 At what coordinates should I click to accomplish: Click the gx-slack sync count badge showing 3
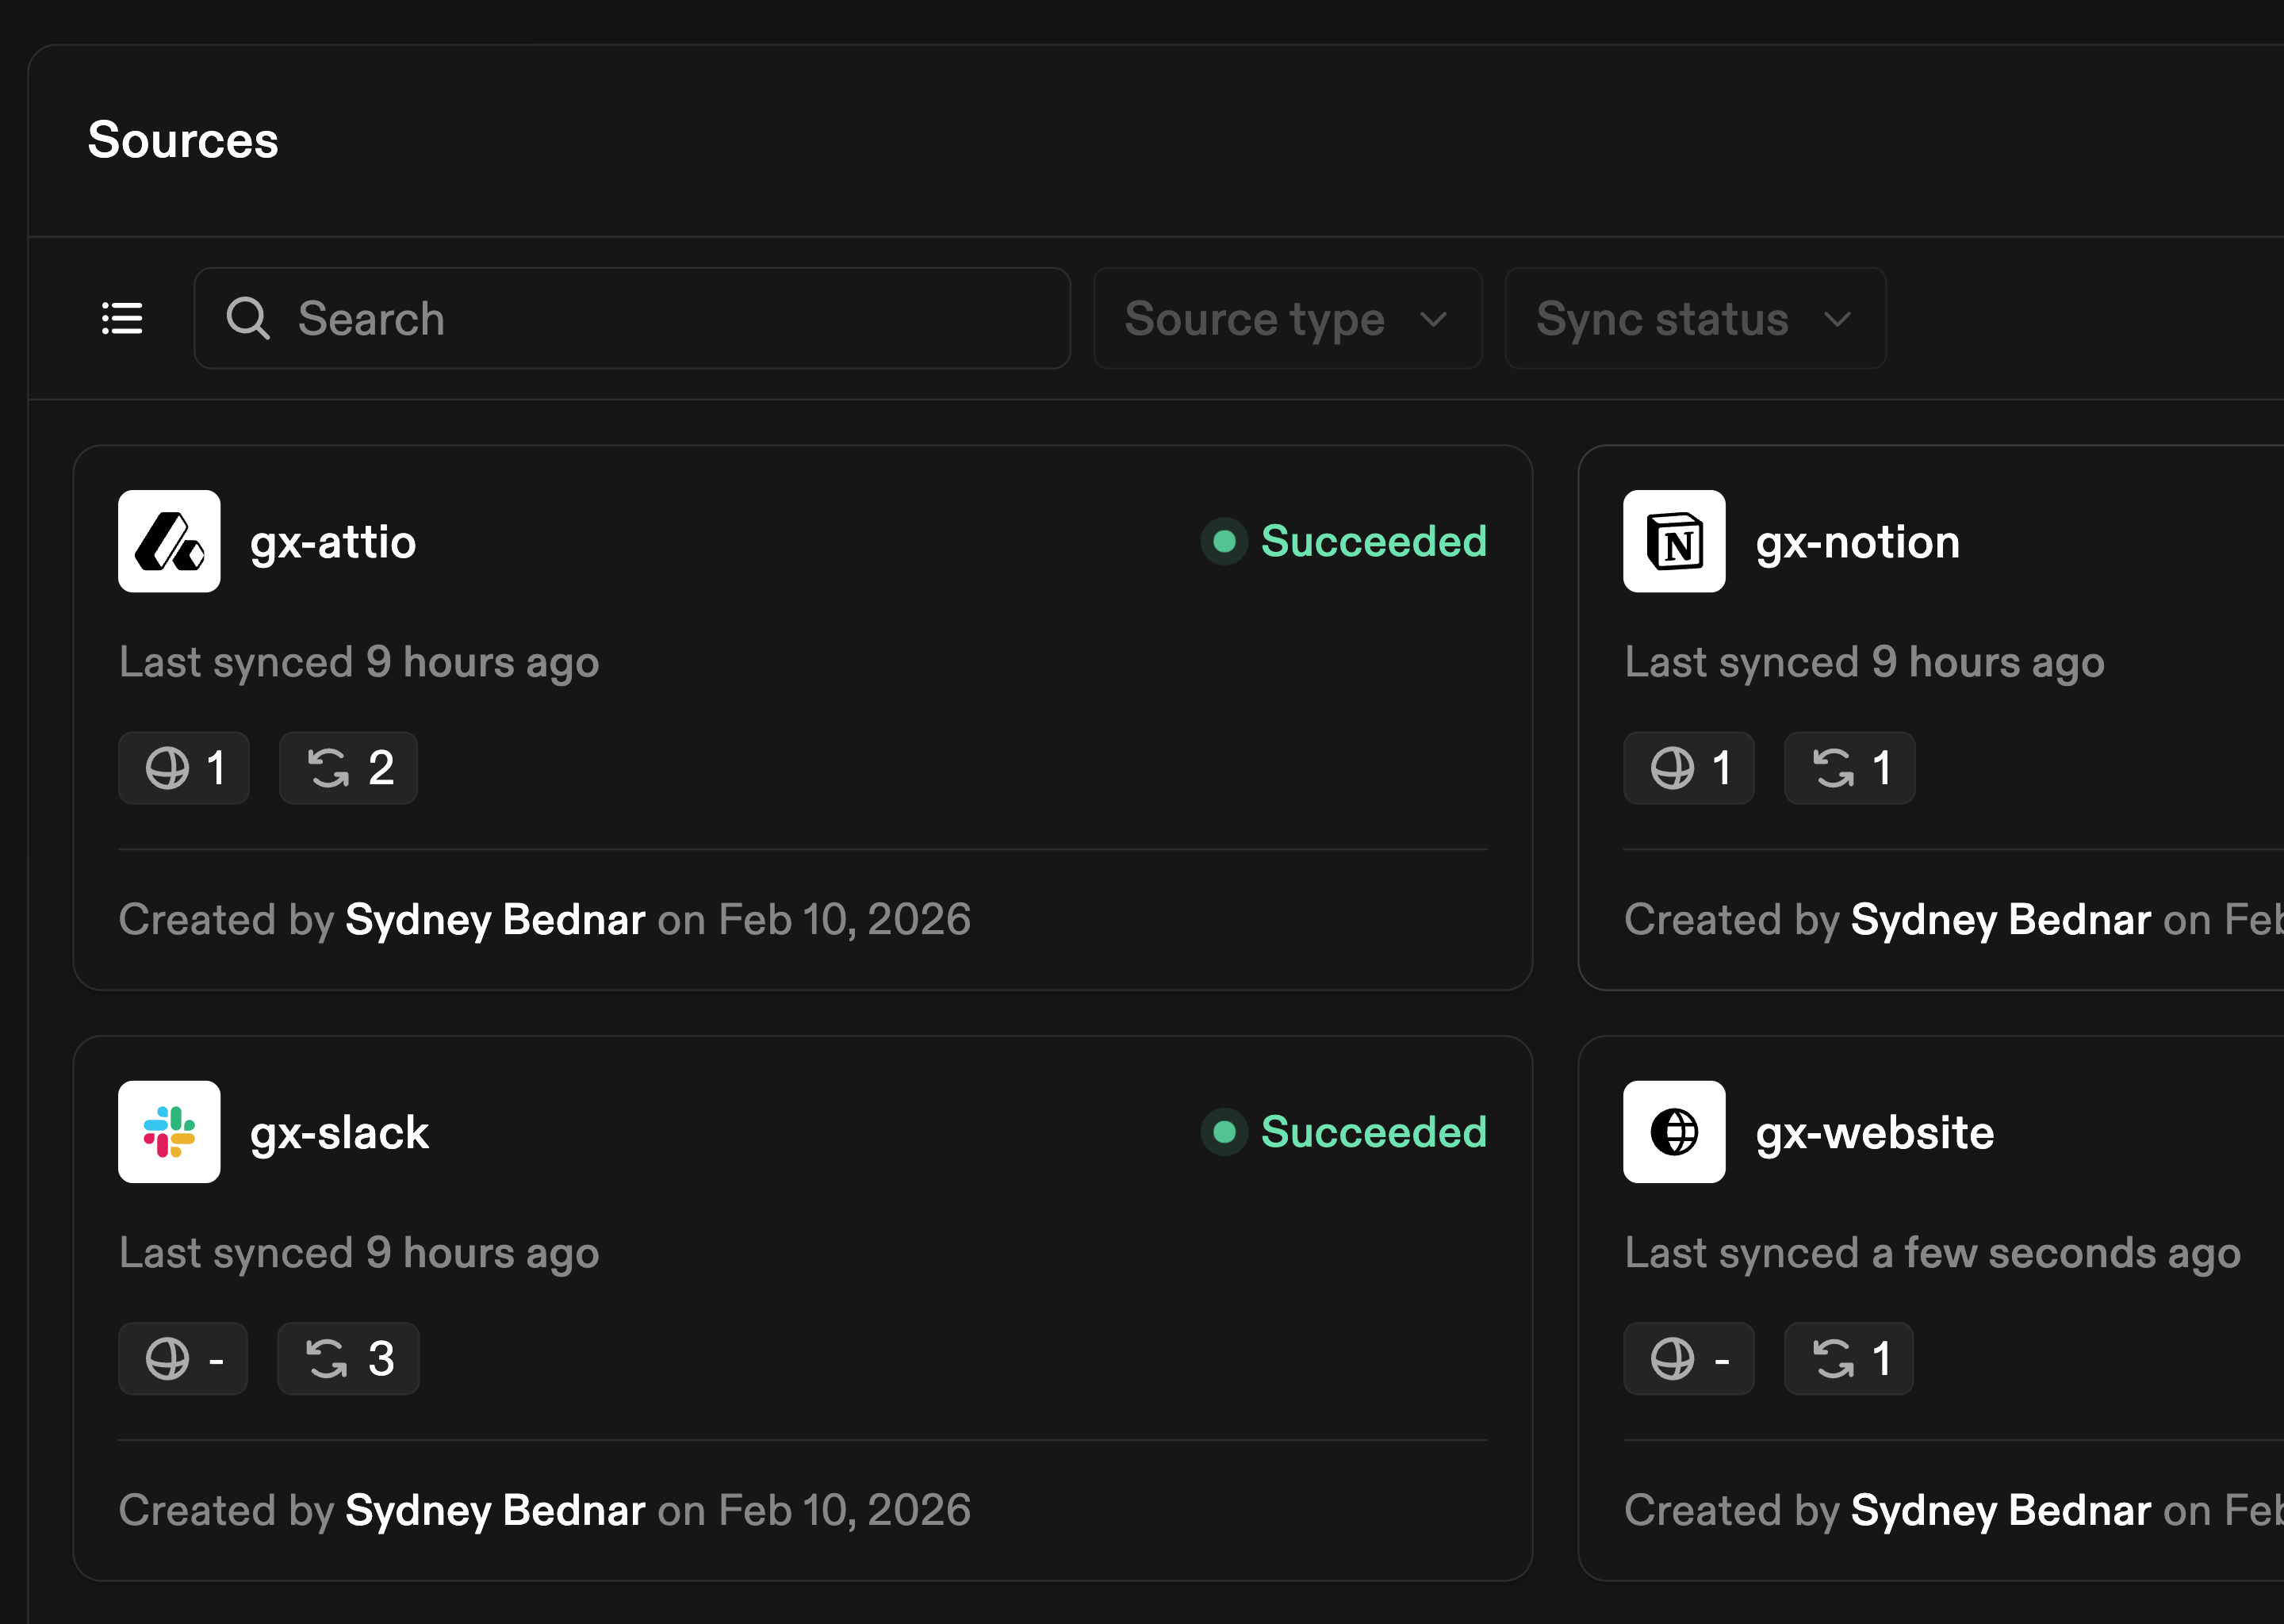(x=348, y=1359)
